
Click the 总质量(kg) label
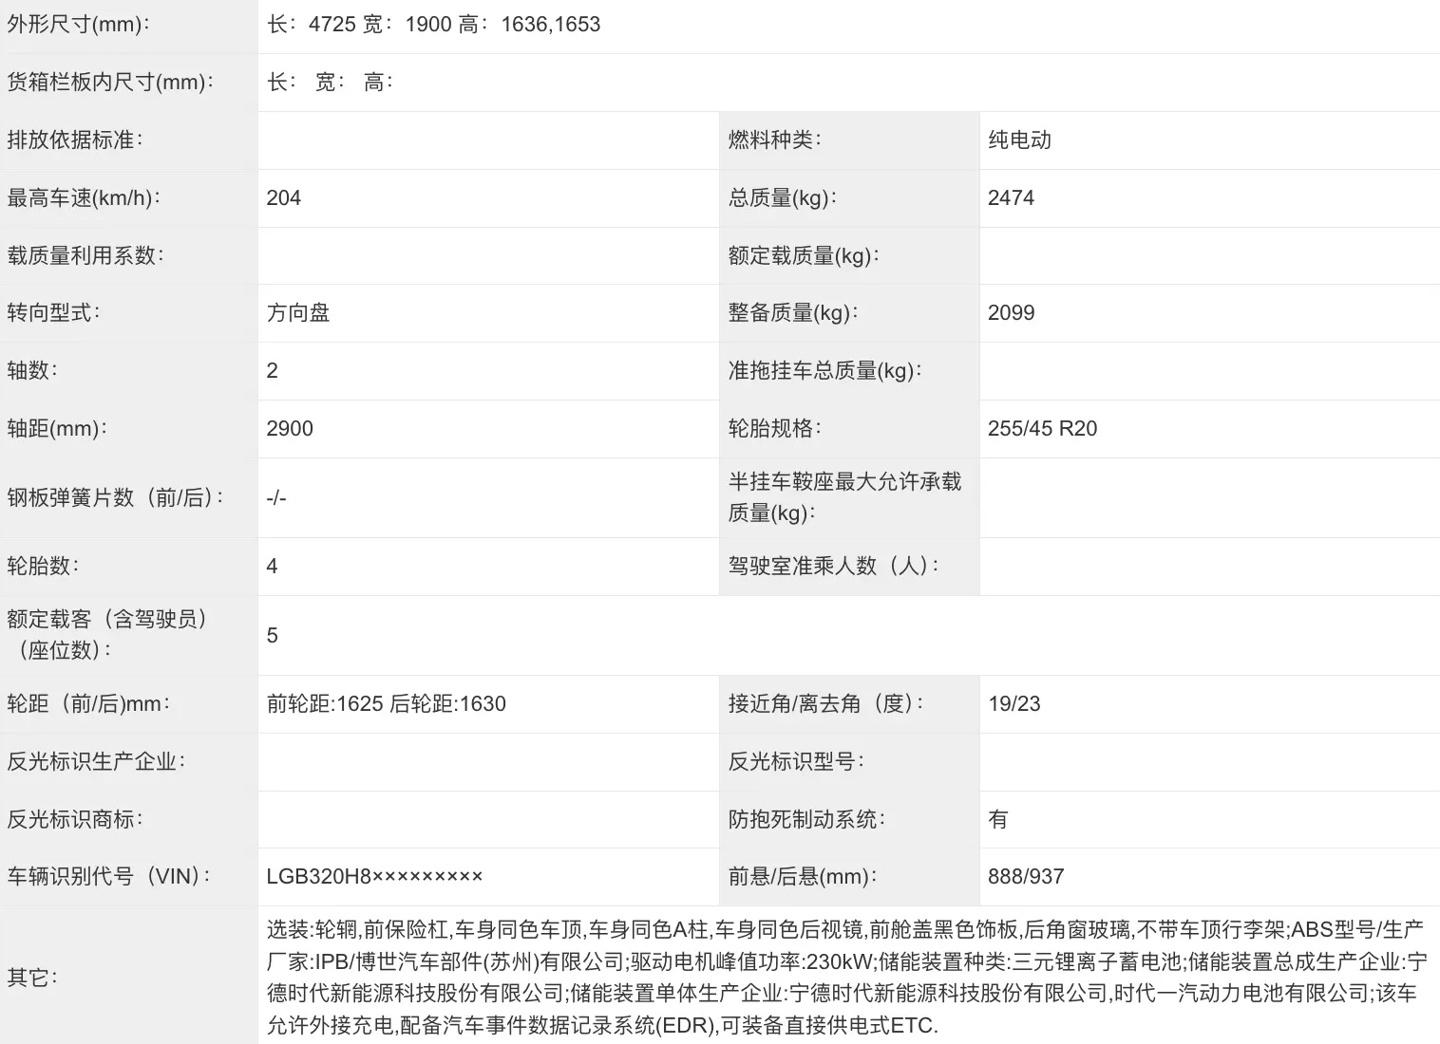point(783,198)
